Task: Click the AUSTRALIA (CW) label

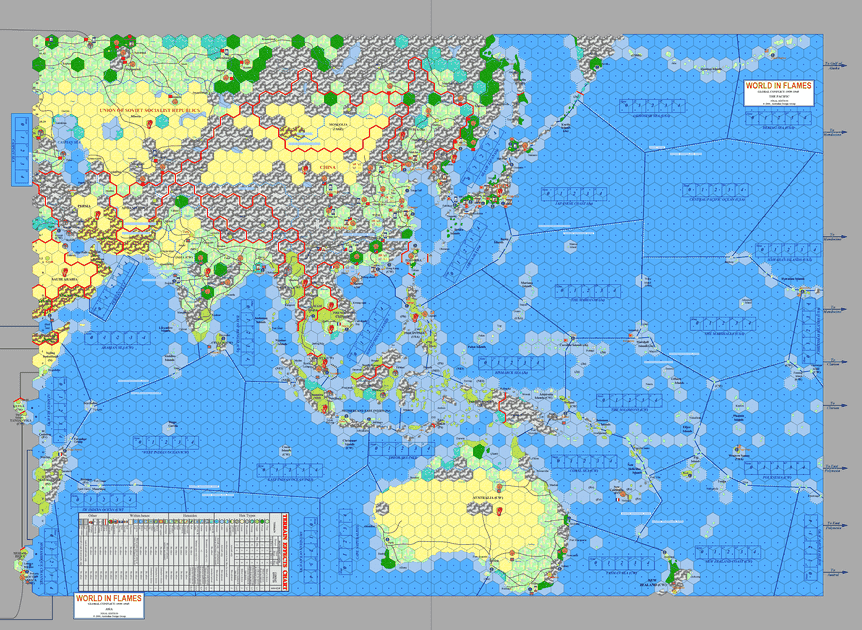Action: (486, 498)
